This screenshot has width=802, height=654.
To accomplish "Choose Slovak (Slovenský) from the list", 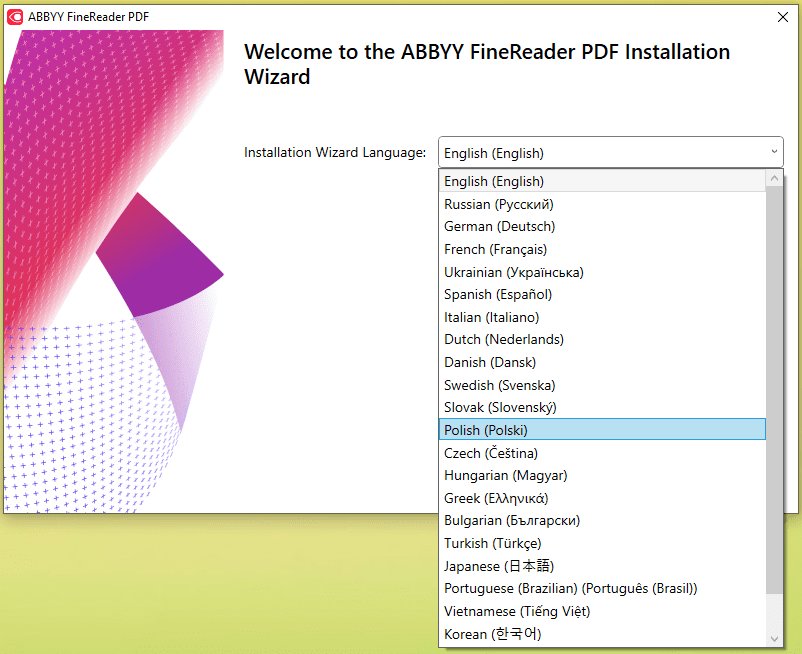I will click(602, 408).
